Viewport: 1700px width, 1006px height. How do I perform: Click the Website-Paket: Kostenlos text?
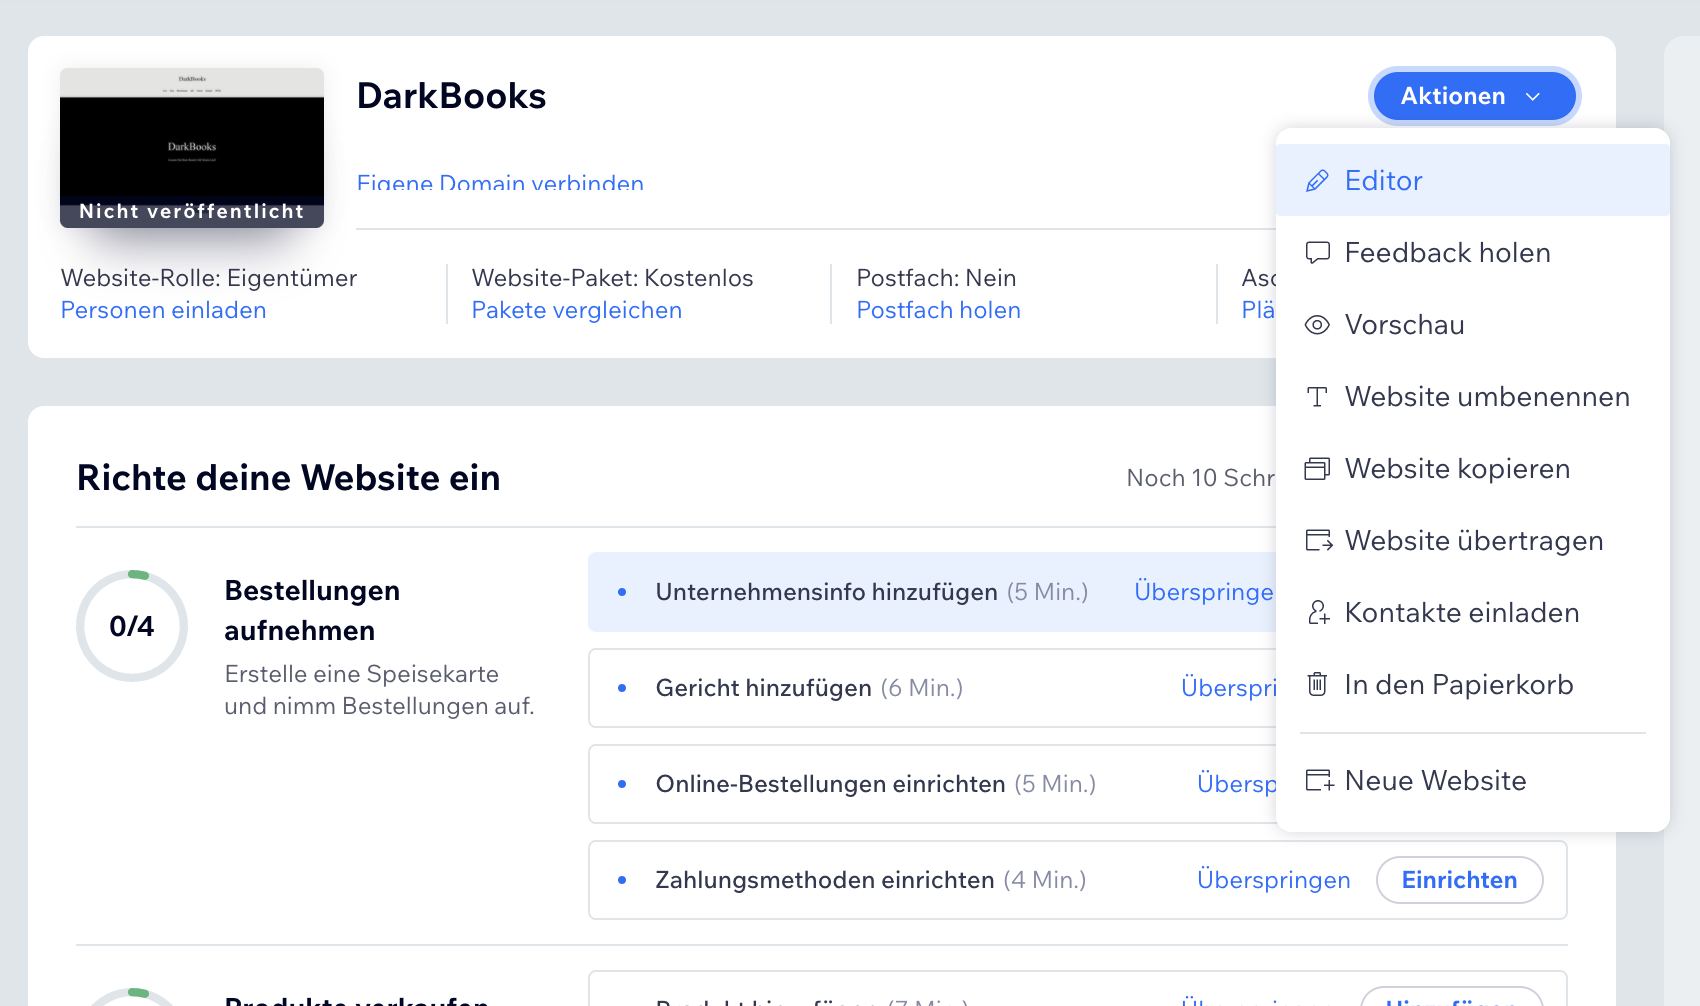613,278
